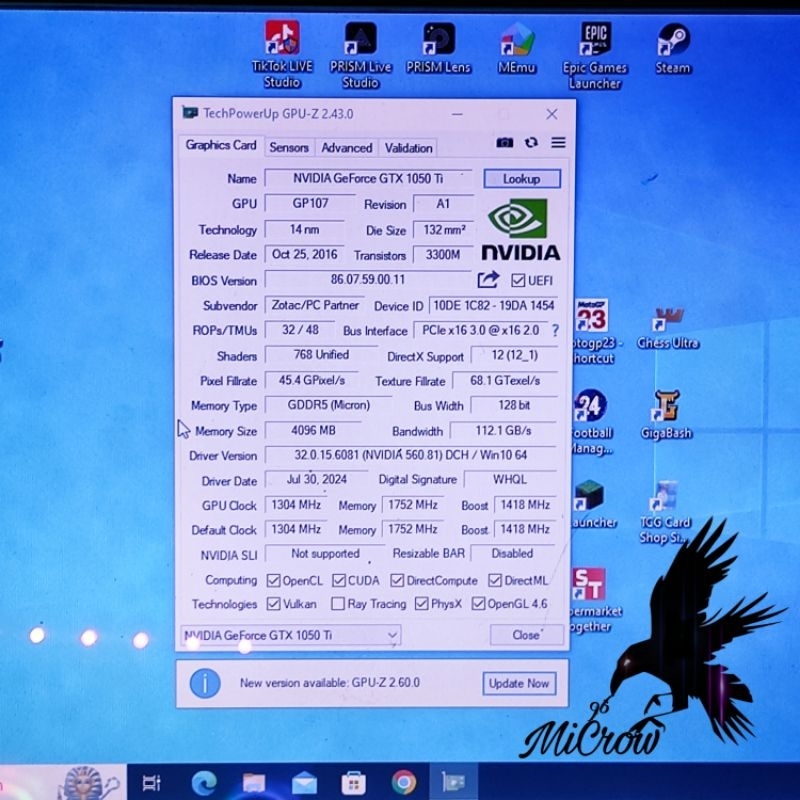Click Close button in GPU-Z
The height and width of the screenshot is (800, 800).
point(527,635)
